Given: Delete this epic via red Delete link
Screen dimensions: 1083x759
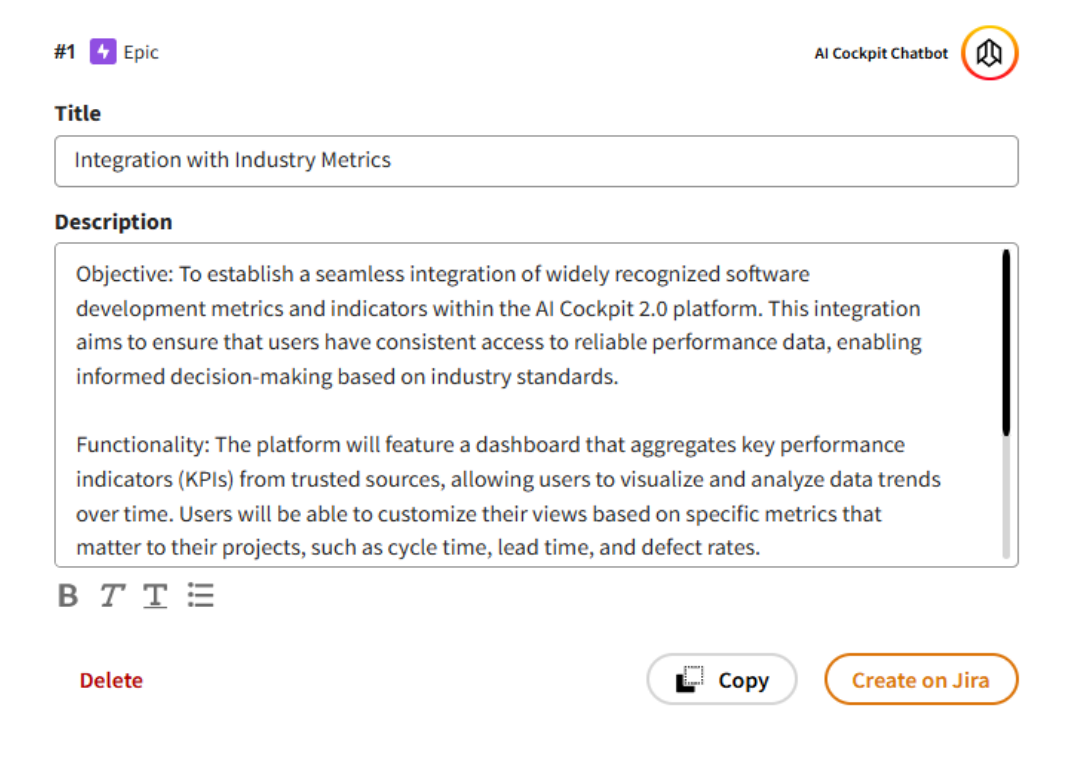Looking at the screenshot, I should coord(111,680).
